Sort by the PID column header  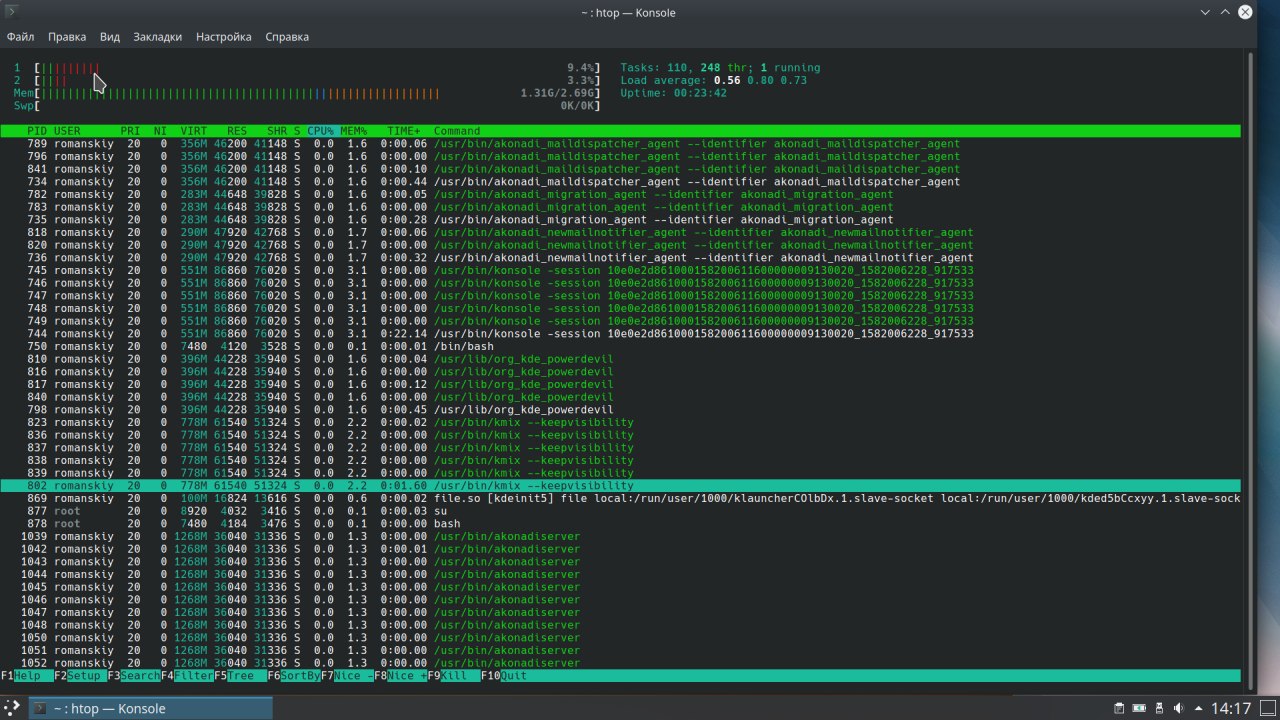pyautogui.click(x=36, y=131)
